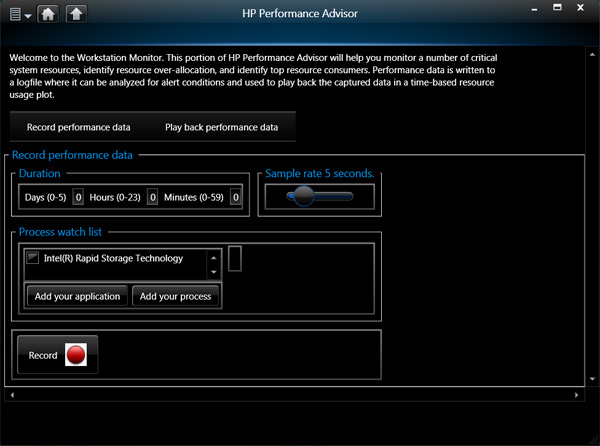Click main window scroll down arrow
Screen dimensions: 600x446
592,379
